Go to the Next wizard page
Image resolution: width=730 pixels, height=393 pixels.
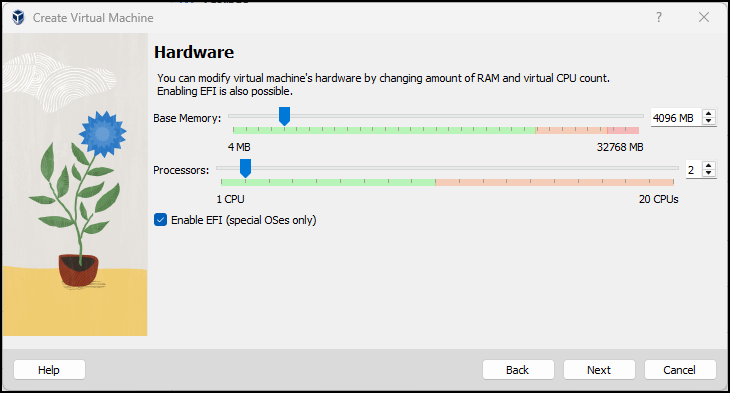599,370
